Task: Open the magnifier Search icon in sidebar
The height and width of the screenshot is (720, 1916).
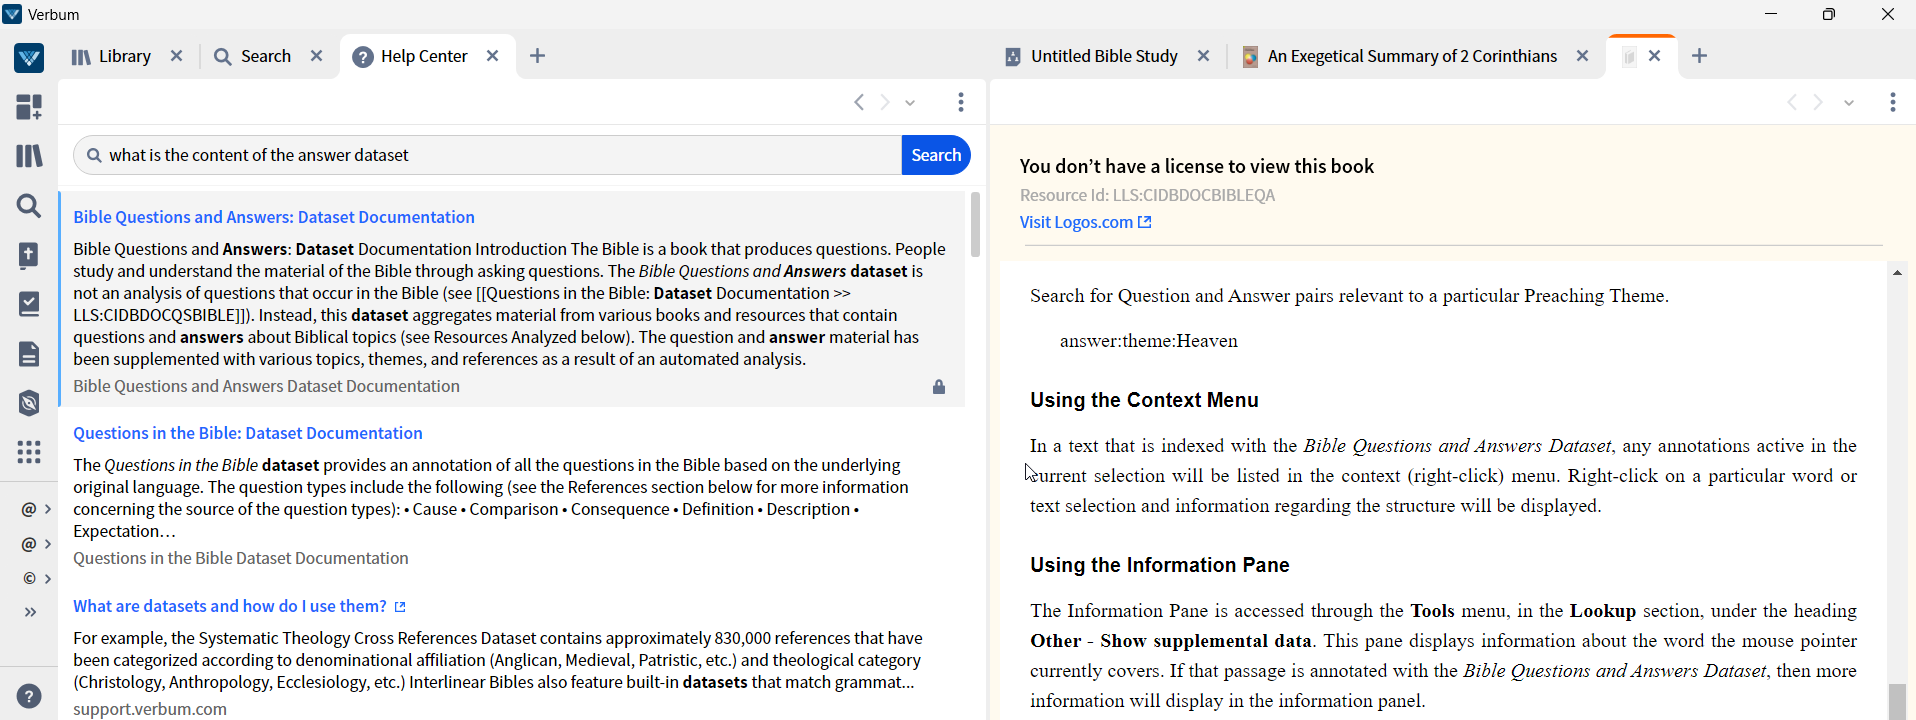Action: pos(29,206)
